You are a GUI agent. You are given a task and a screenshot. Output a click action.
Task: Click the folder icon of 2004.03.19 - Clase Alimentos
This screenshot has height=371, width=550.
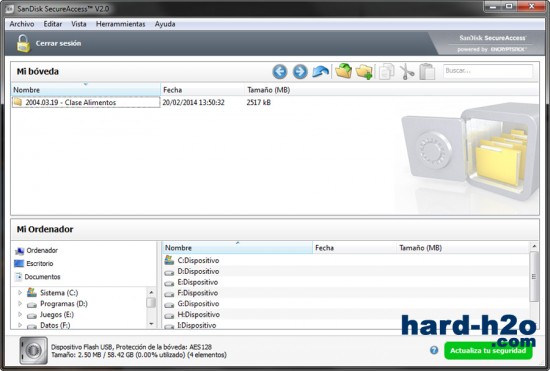click(x=18, y=102)
